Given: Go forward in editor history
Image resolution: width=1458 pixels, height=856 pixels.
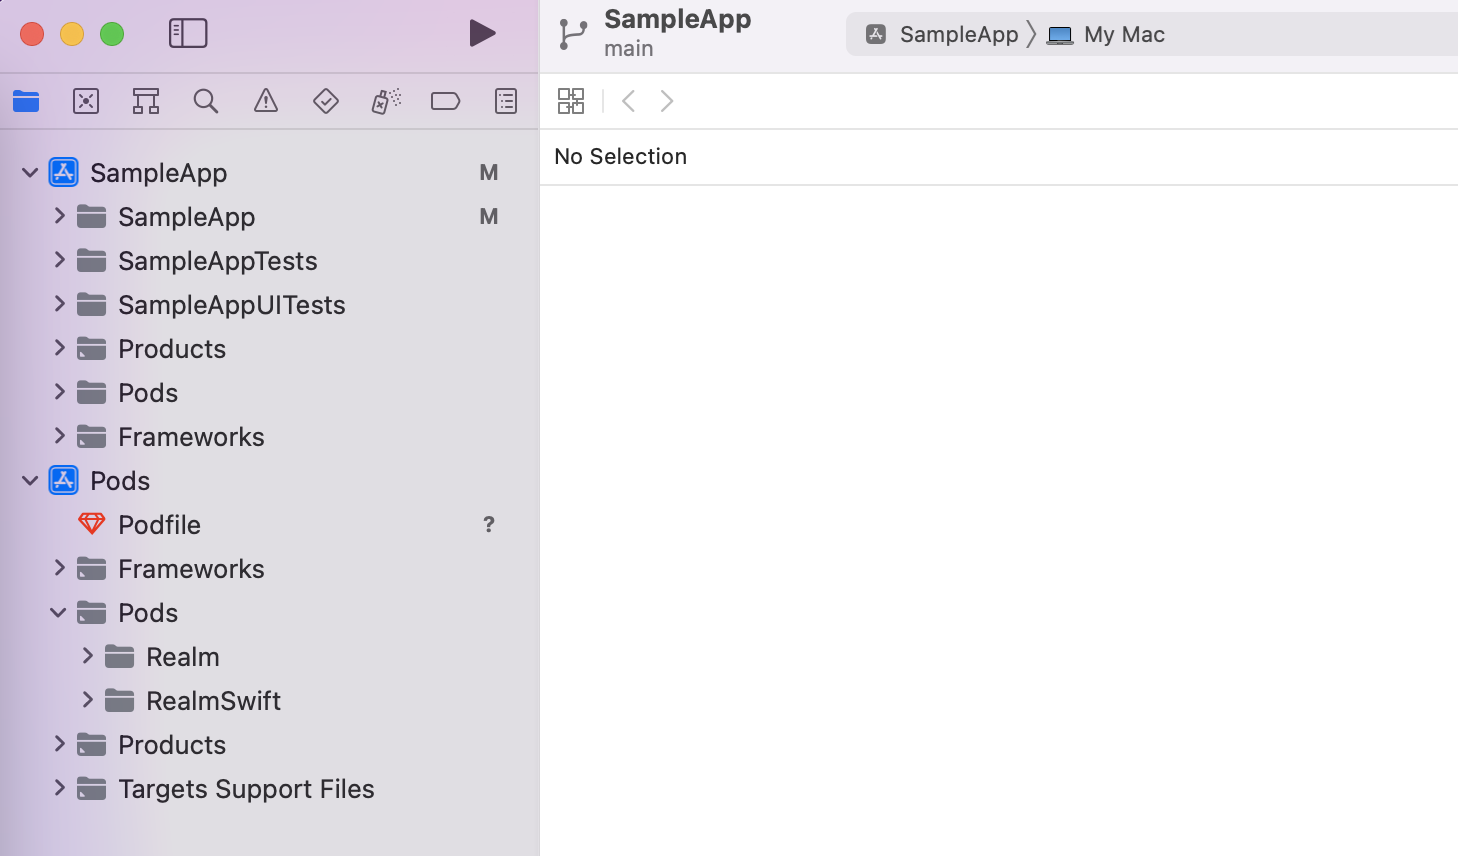Looking at the screenshot, I should [667, 101].
